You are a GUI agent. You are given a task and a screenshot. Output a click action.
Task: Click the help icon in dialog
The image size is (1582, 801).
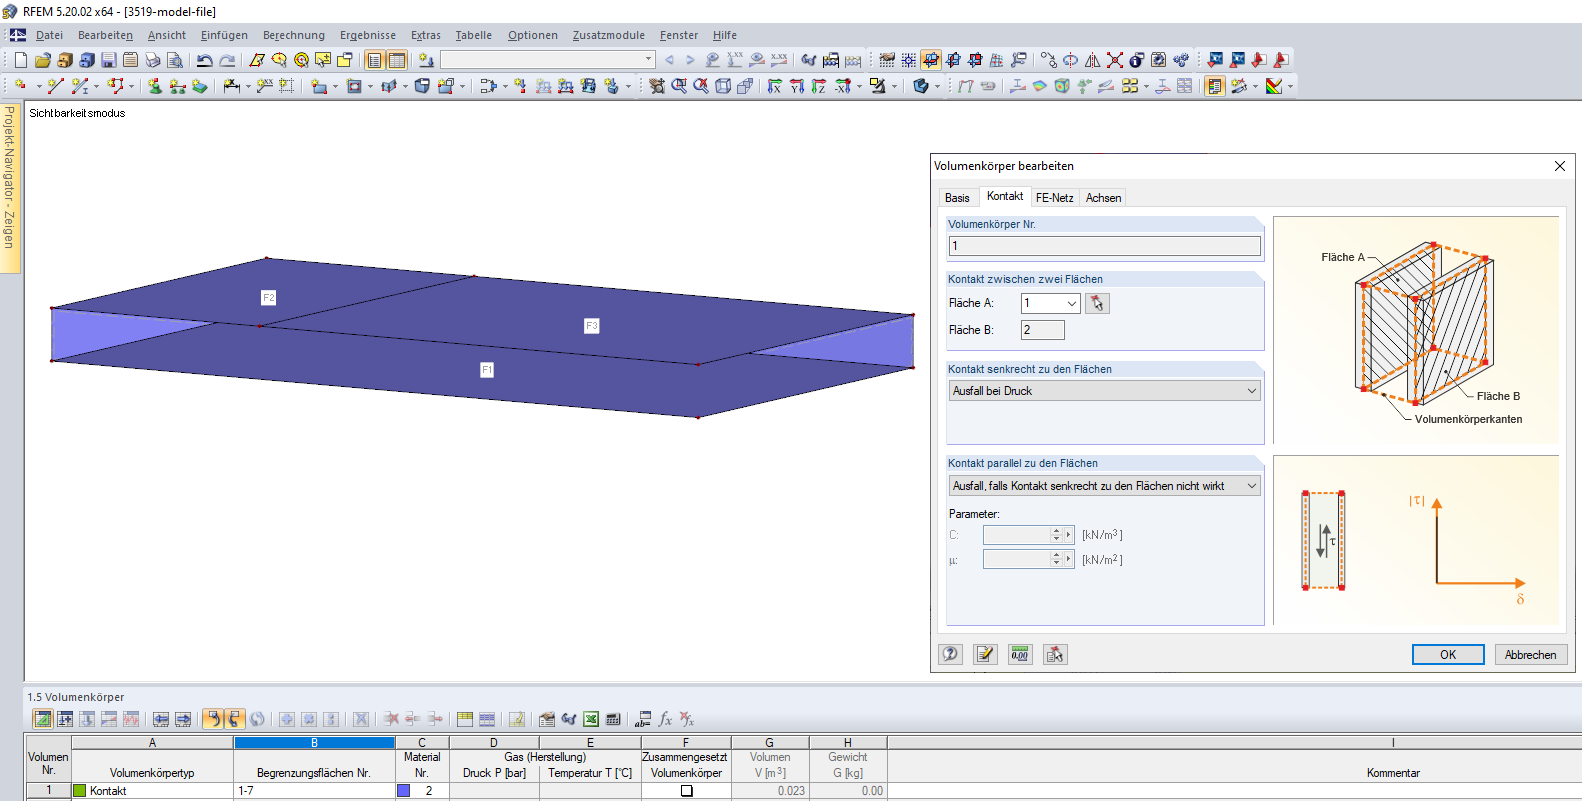[950, 654]
